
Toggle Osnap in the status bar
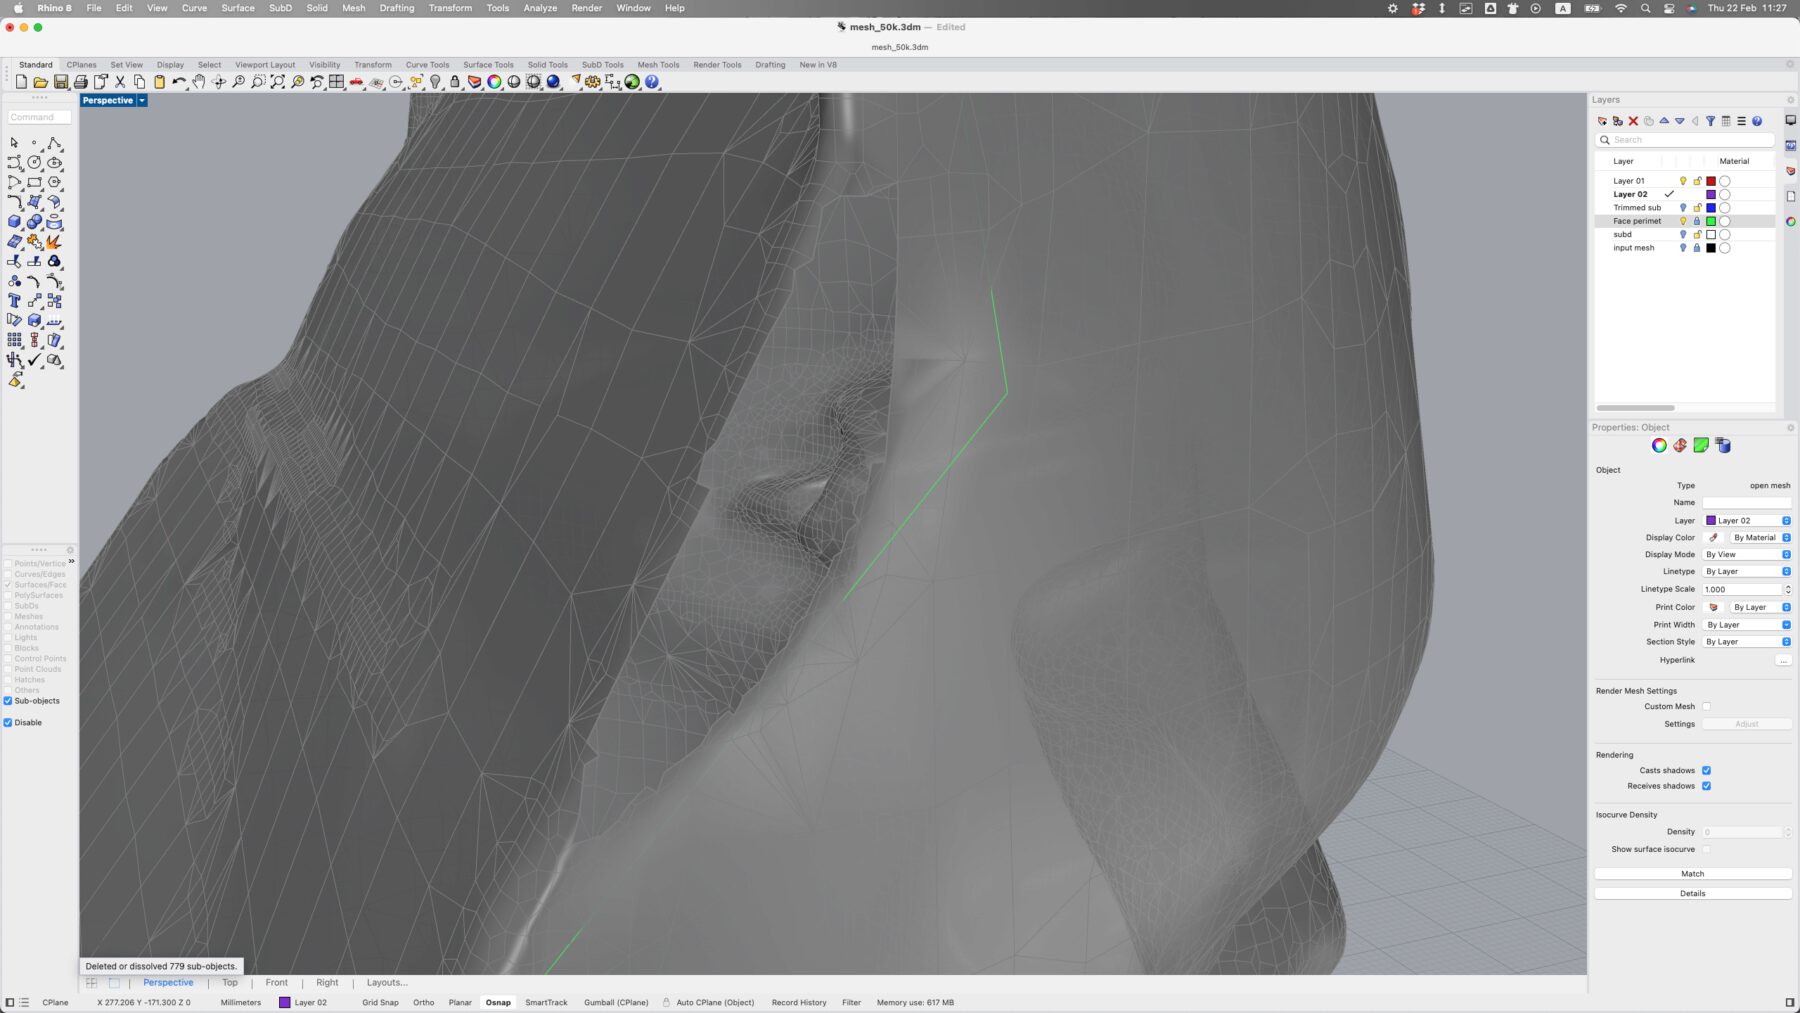tap(498, 1002)
